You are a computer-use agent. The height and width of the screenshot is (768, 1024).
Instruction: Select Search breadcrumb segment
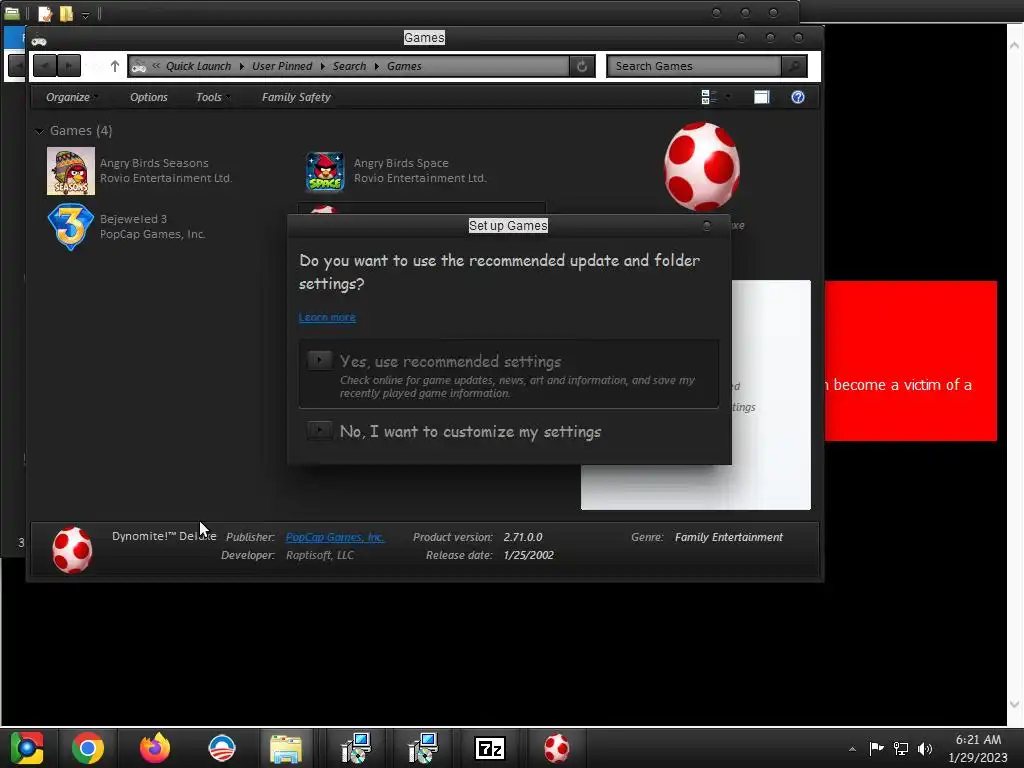349,66
